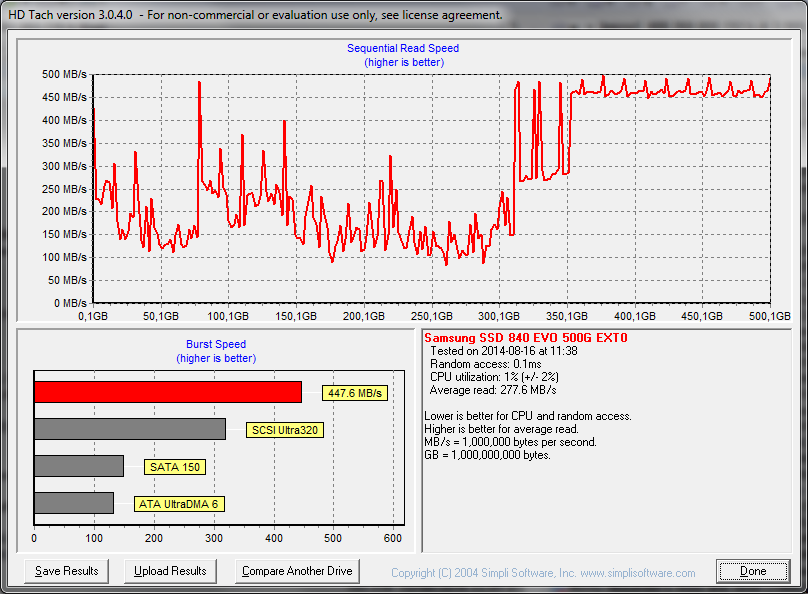Image resolution: width=808 pixels, height=594 pixels.
Task: Select the SCSI Ultra320 yellow label
Action: [x=286, y=431]
